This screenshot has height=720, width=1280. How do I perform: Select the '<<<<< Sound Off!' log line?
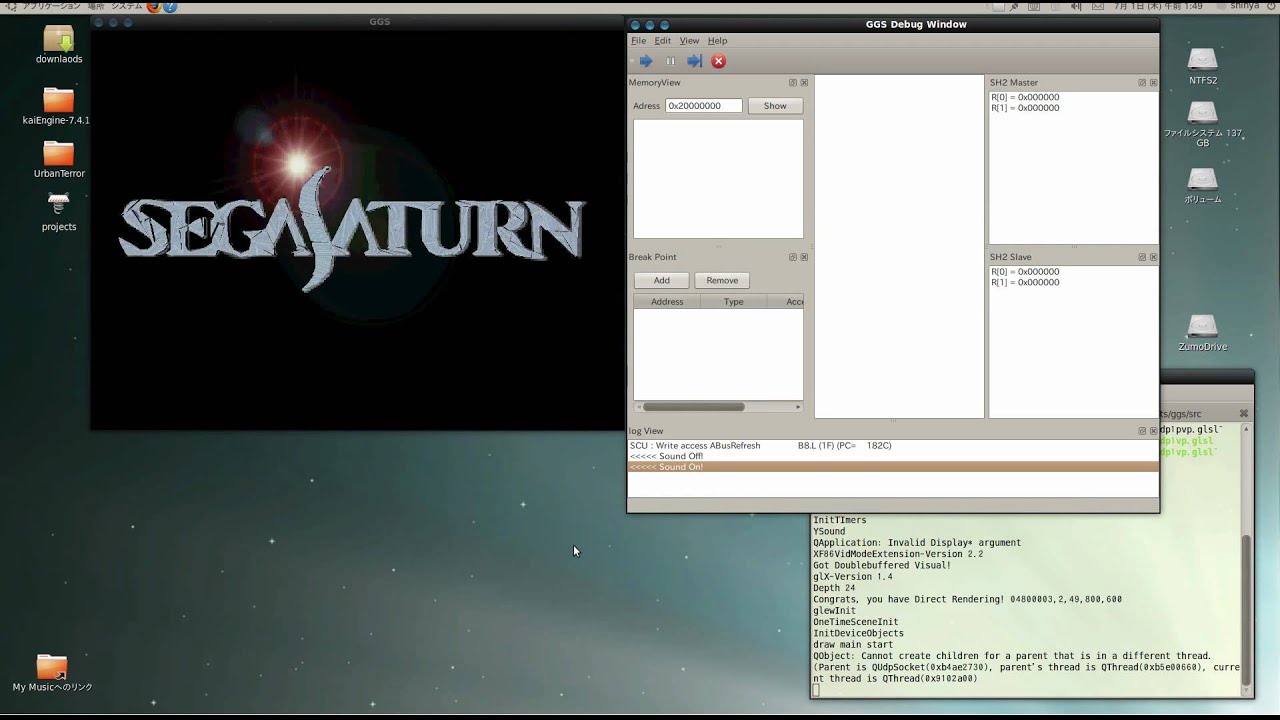click(x=893, y=456)
